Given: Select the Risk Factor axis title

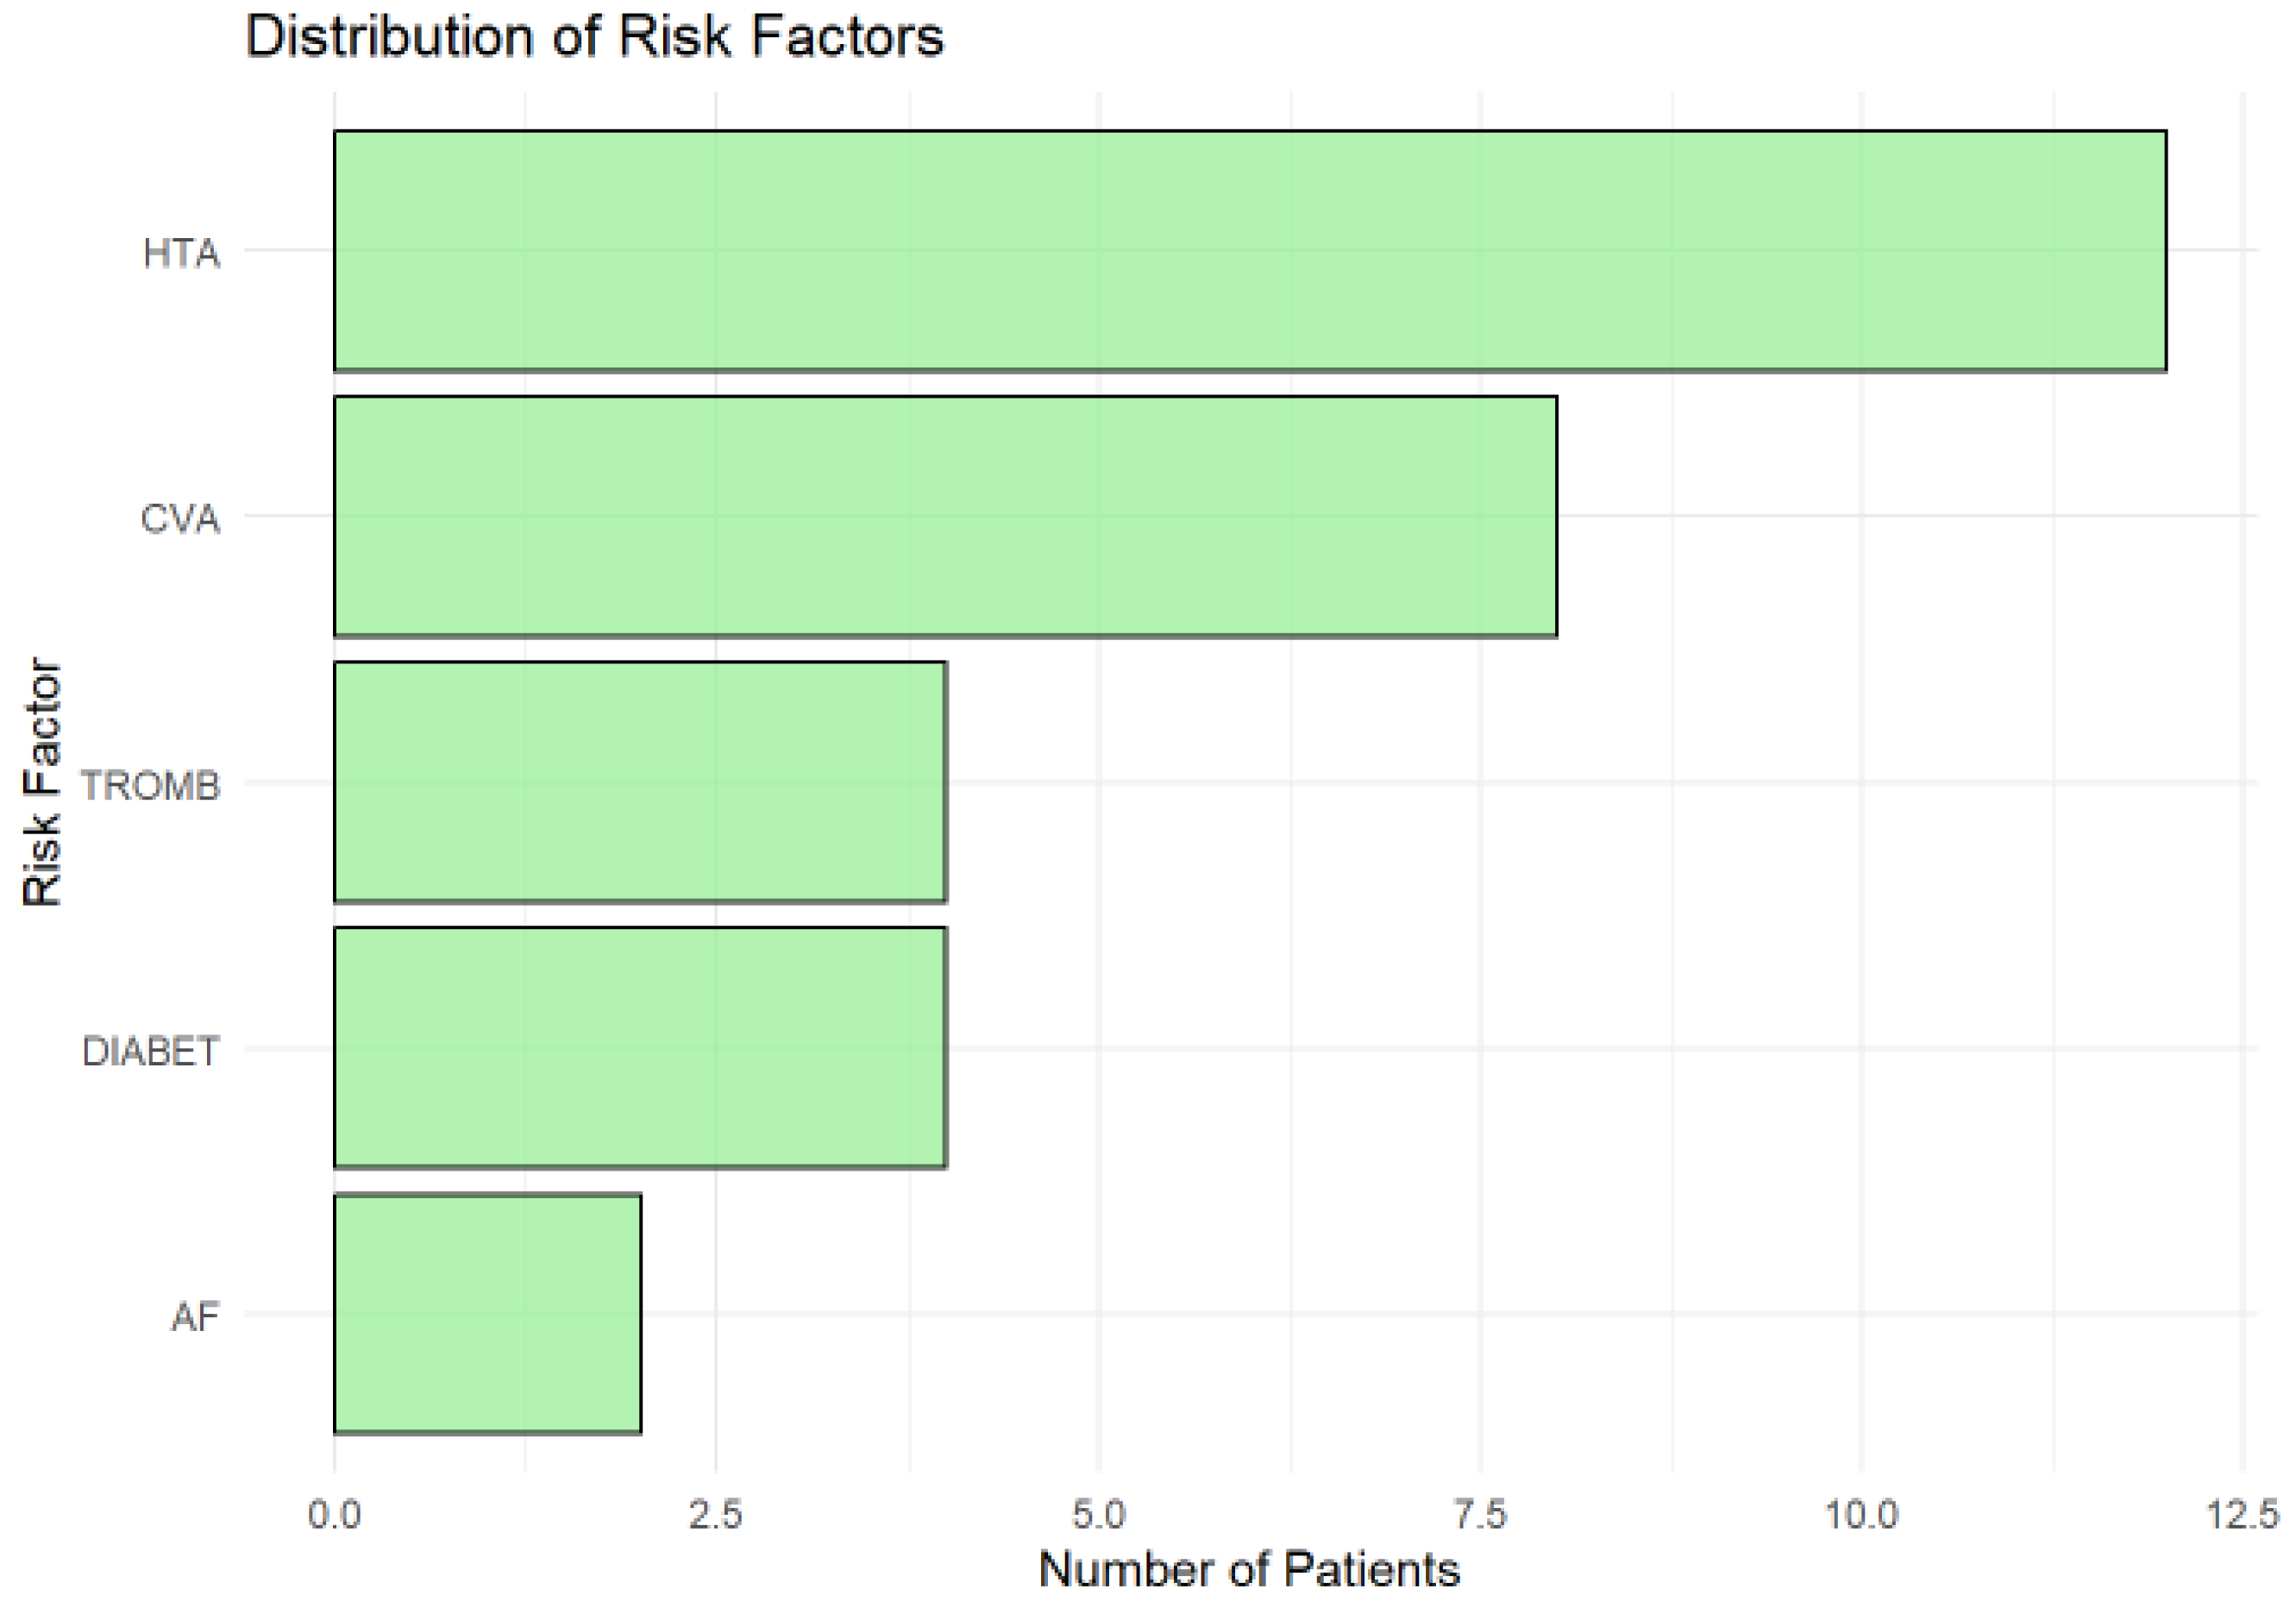Looking at the screenshot, I should pyautogui.click(x=42, y=782).
